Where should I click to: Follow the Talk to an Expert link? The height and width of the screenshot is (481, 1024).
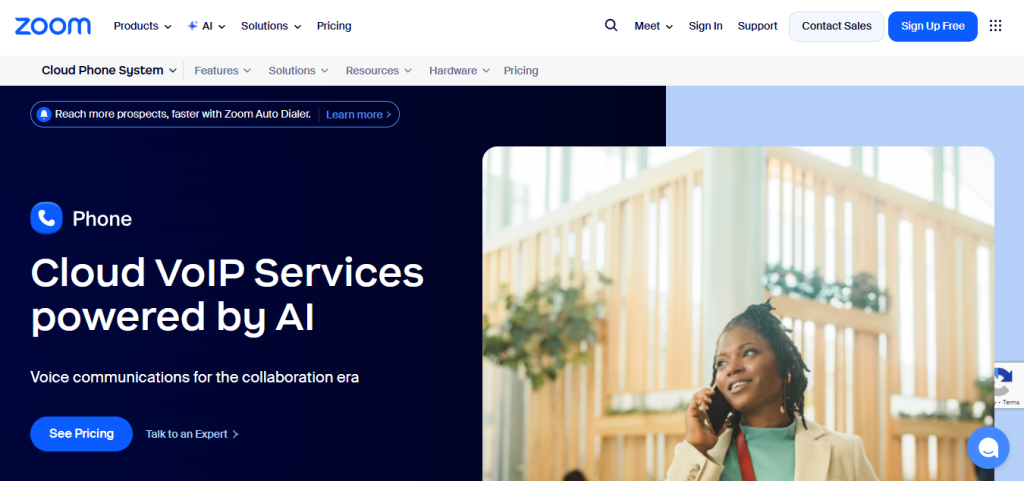[x=192, y=434]
